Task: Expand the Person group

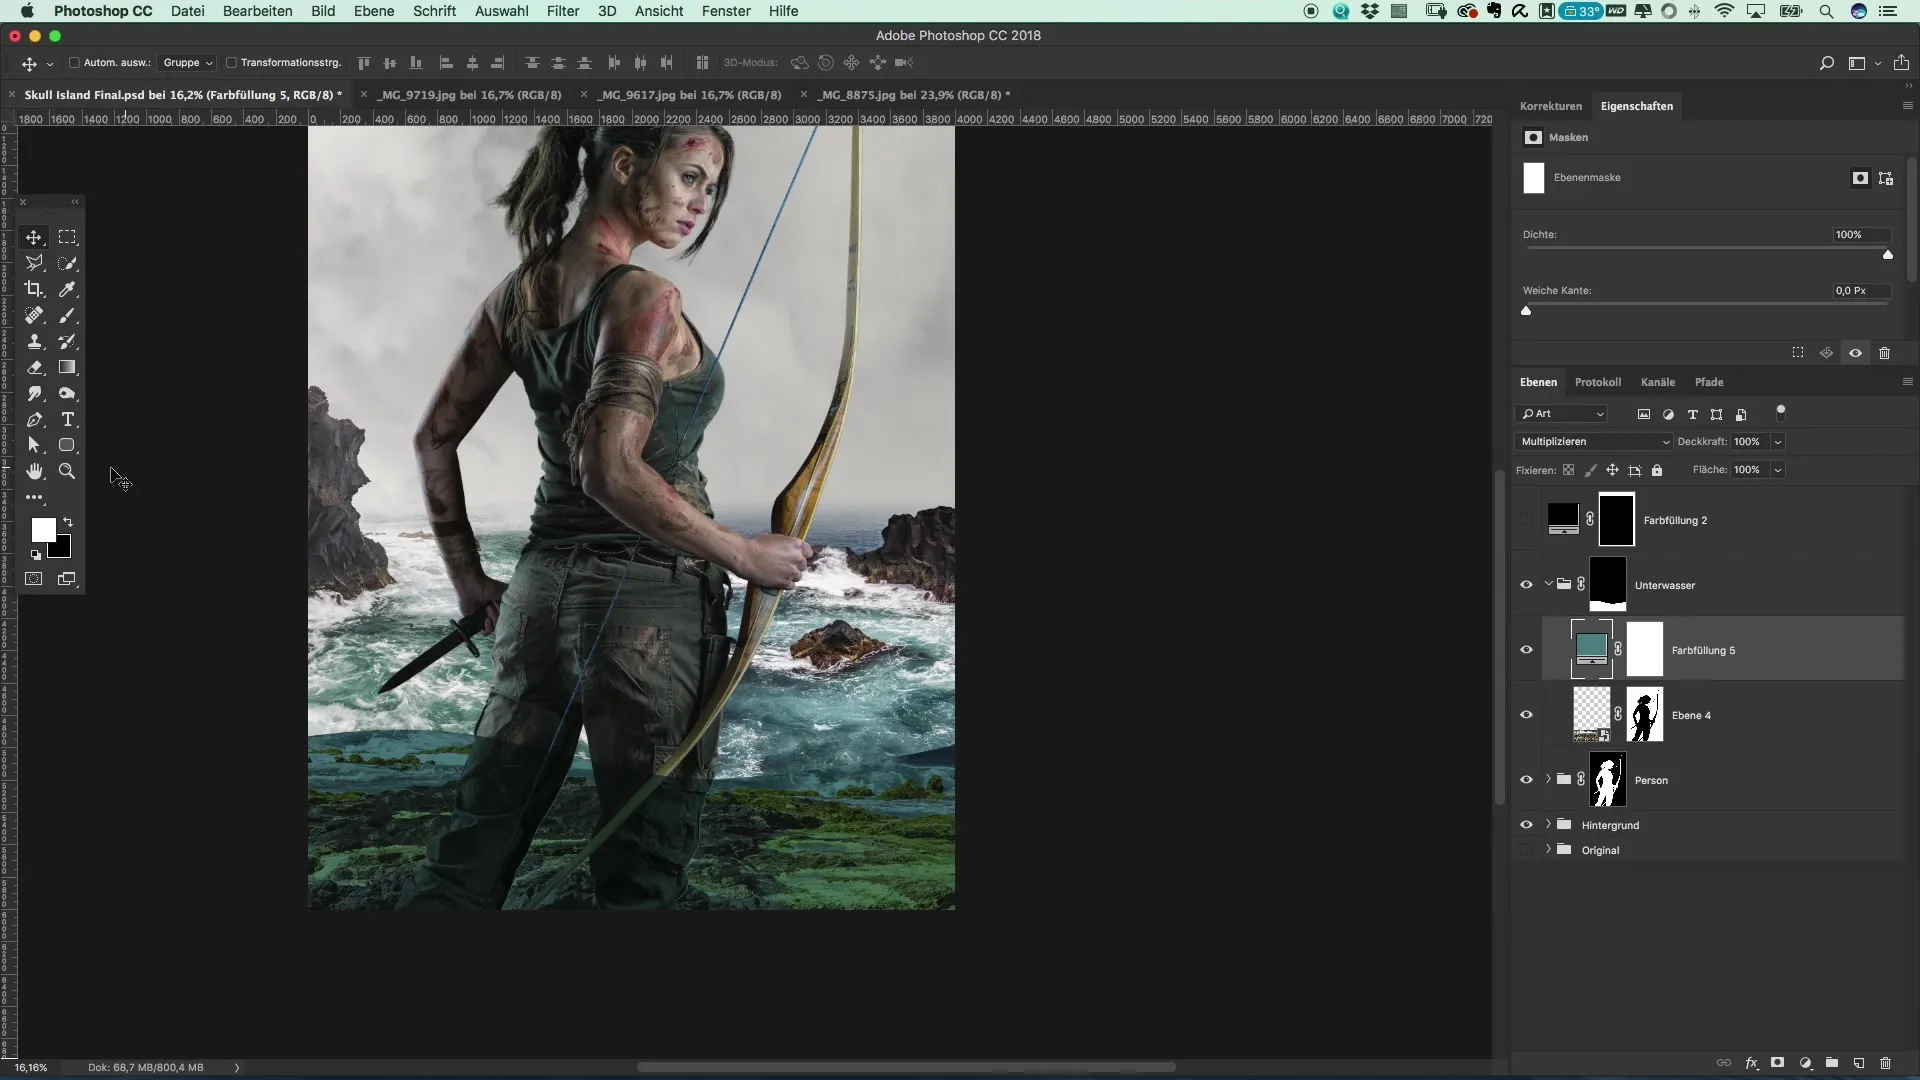Action: [1548, 779]
